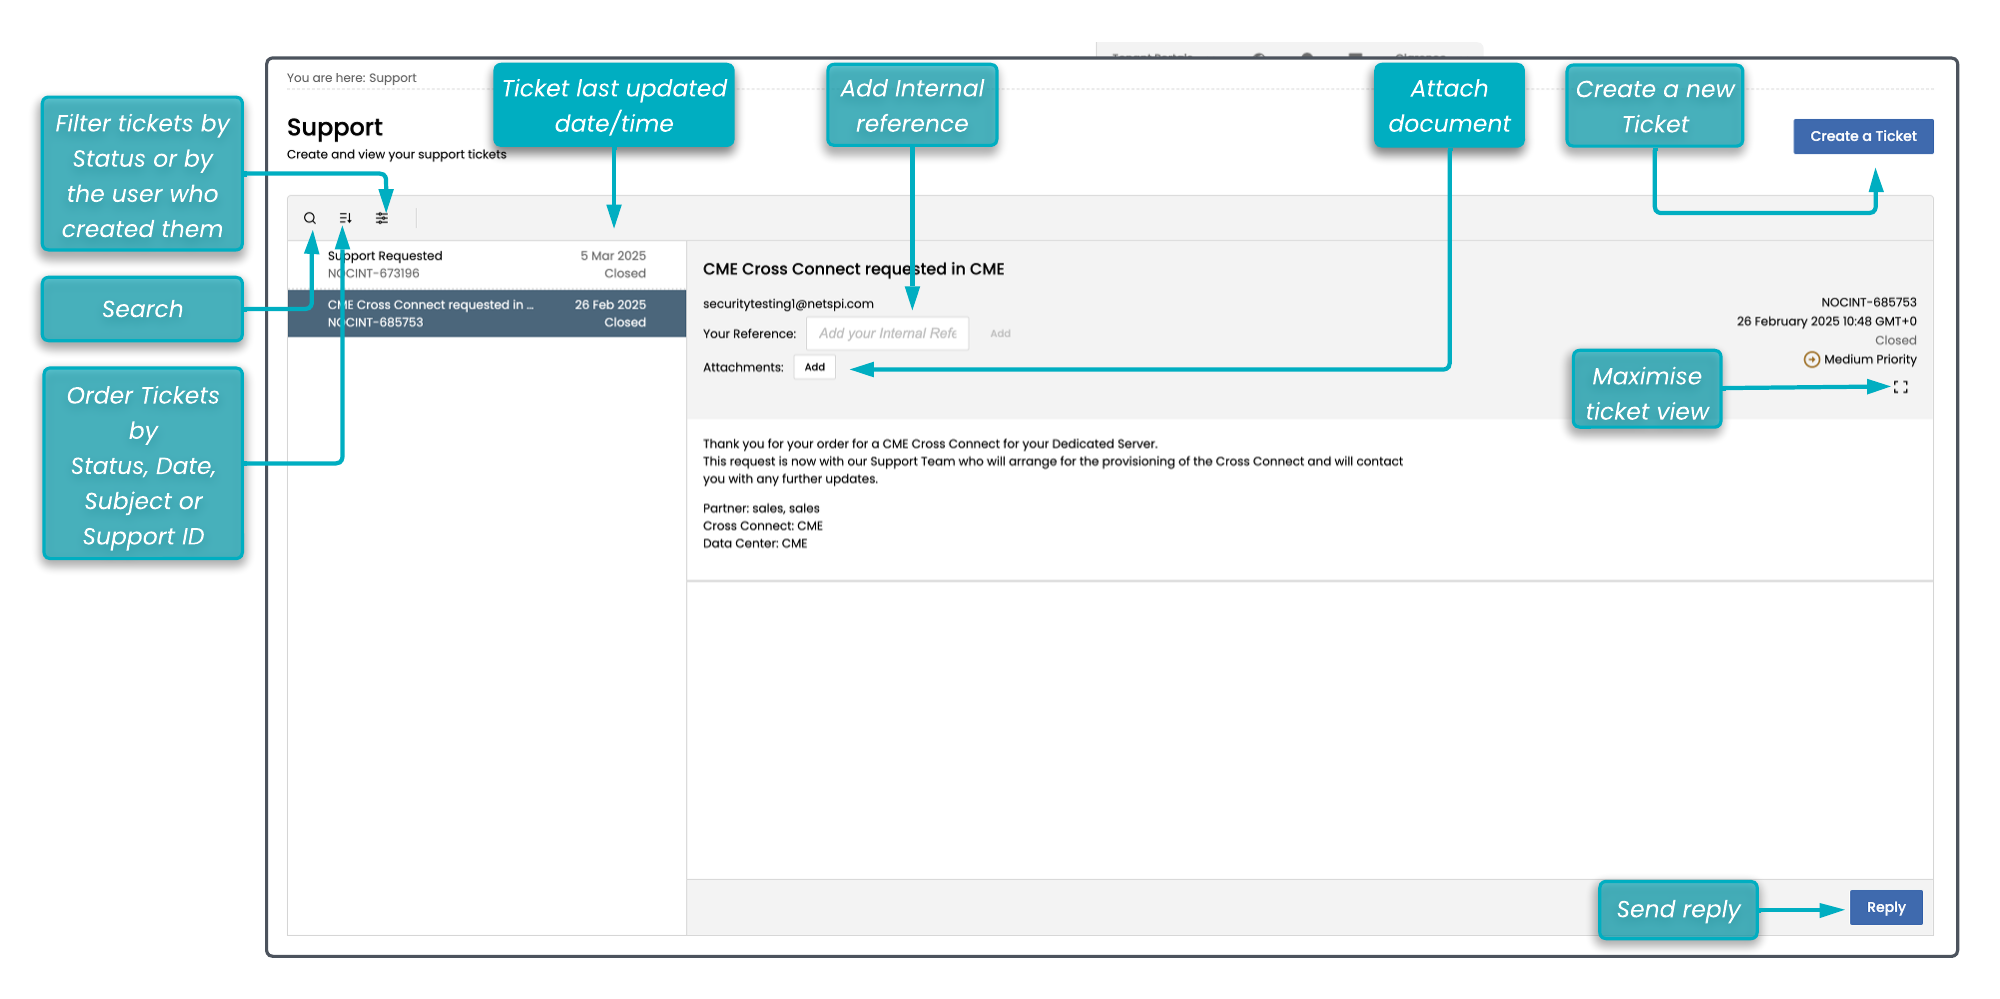Open the sort order icon for tickets
Image resolution: width=2000 pixels, height=999 pixels.
click(345, 218)
